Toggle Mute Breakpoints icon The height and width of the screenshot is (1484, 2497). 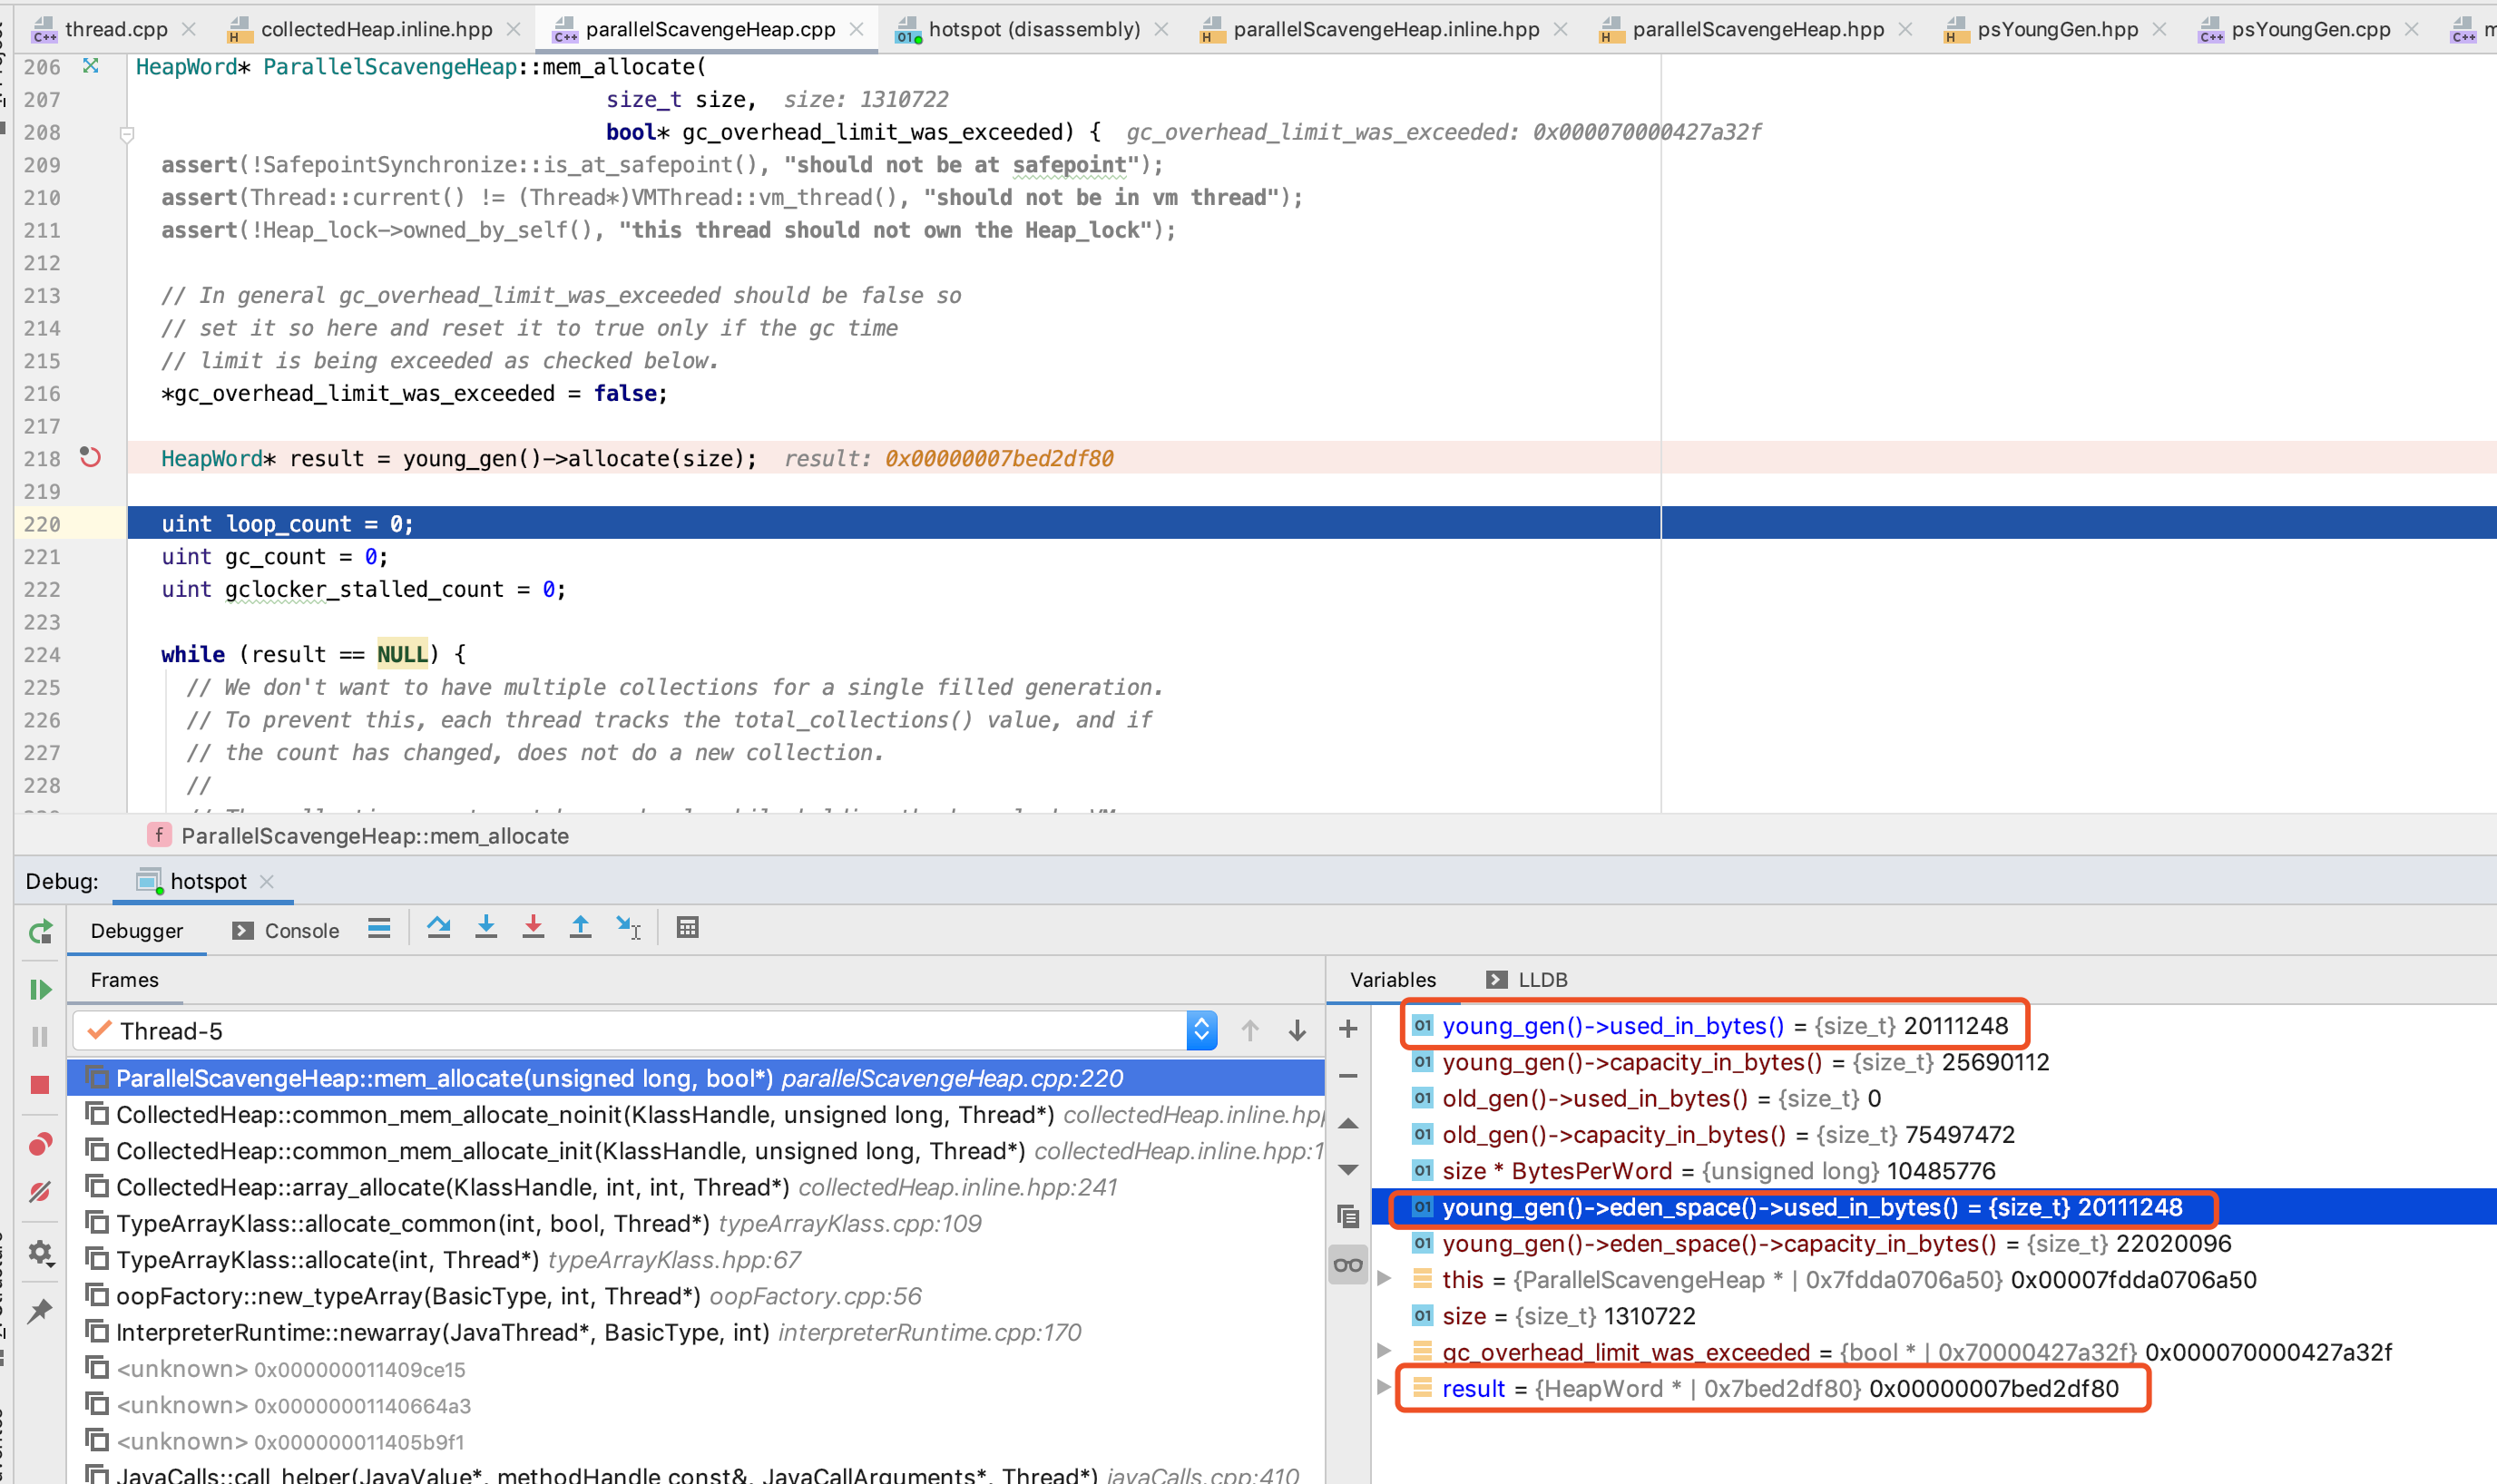coord(40,1192)
